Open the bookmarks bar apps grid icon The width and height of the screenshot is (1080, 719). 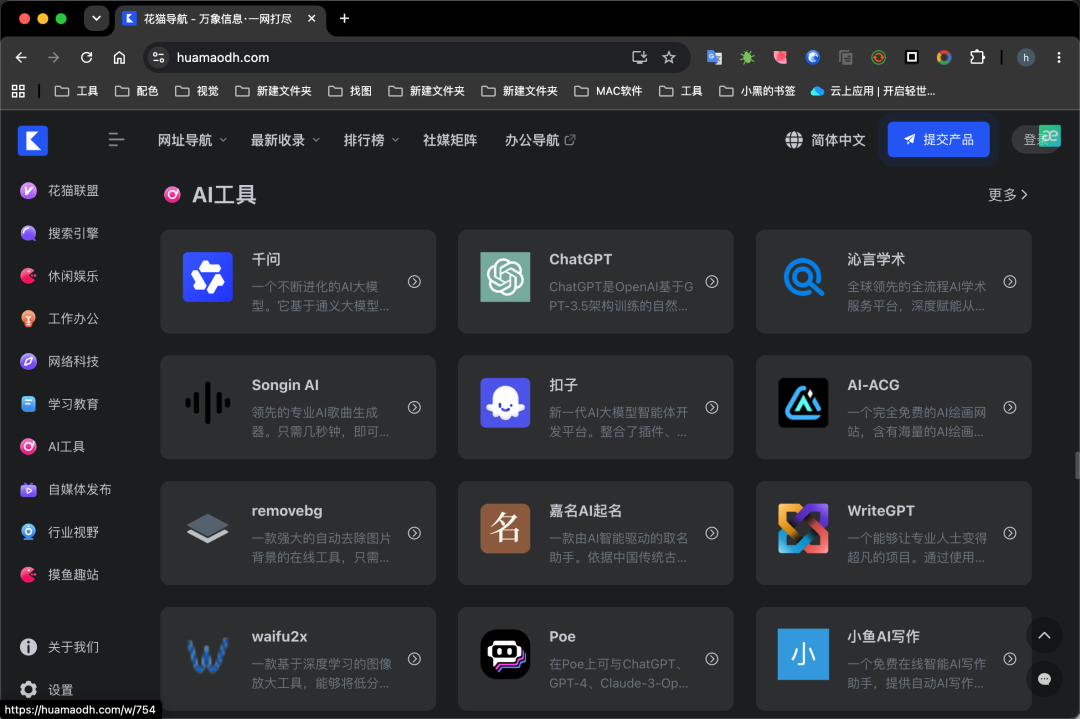19,91
